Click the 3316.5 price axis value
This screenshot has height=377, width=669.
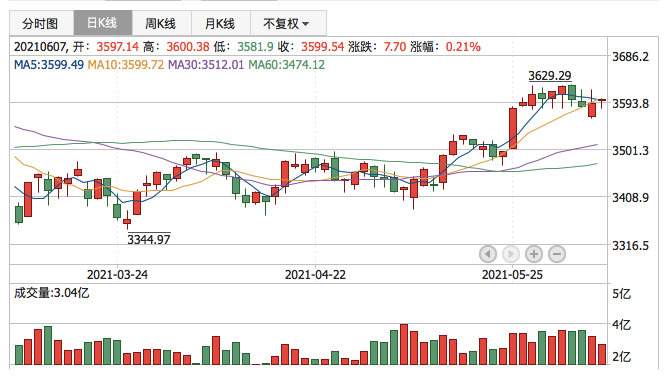pyautogui.click(x=630, y=246)
